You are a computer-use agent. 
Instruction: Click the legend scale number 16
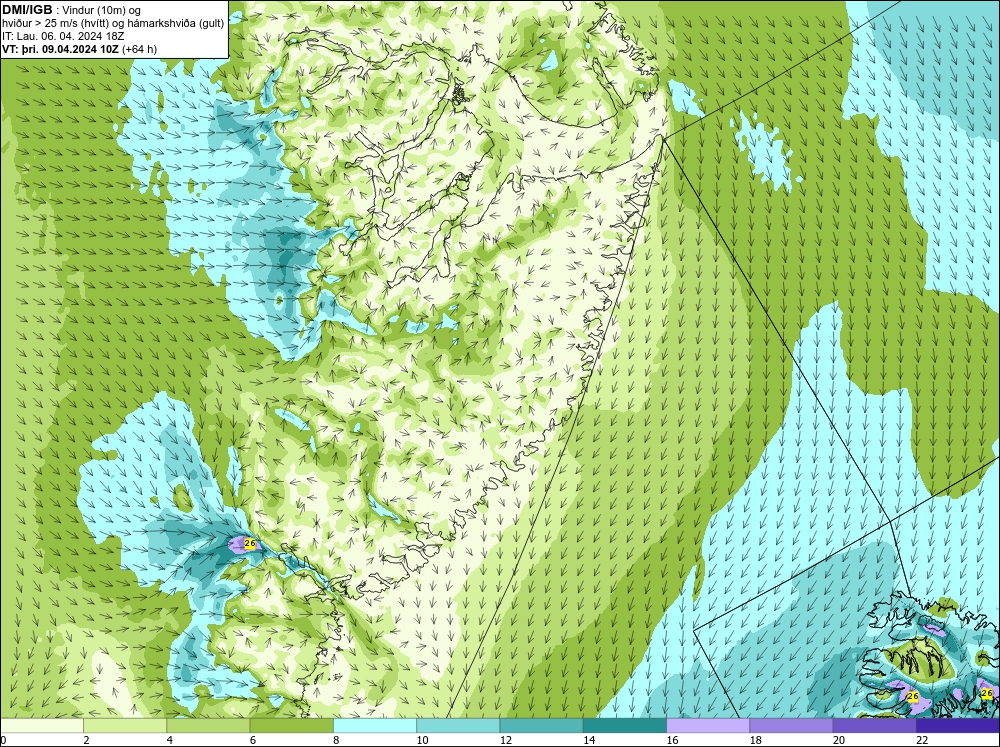672,740
